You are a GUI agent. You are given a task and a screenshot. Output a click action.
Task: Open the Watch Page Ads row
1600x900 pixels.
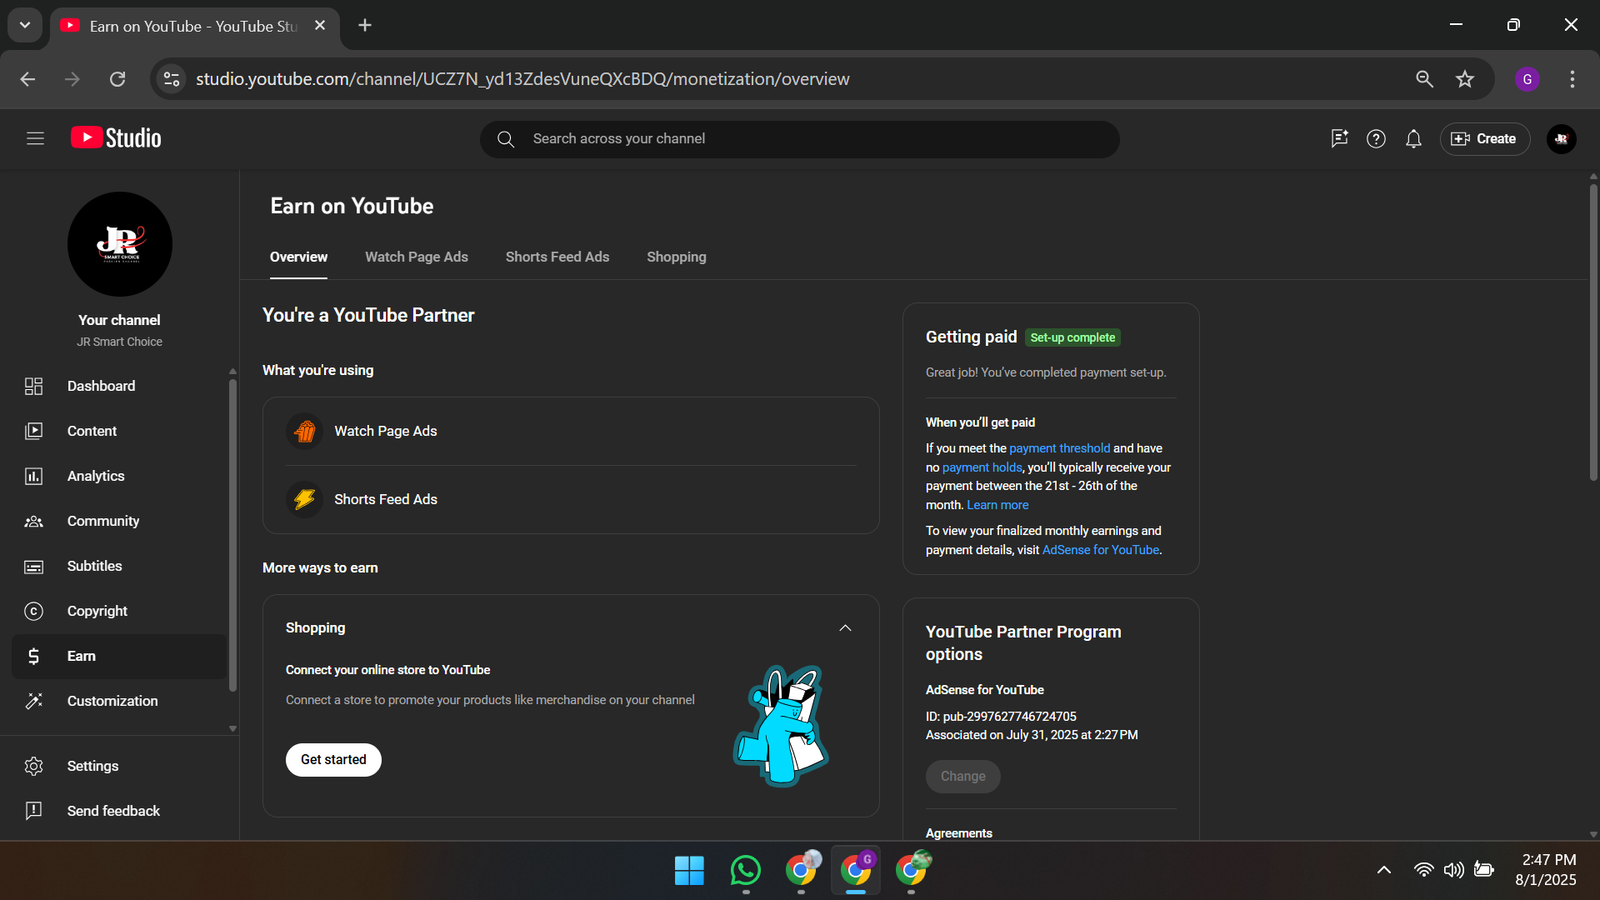pos(571,431)
